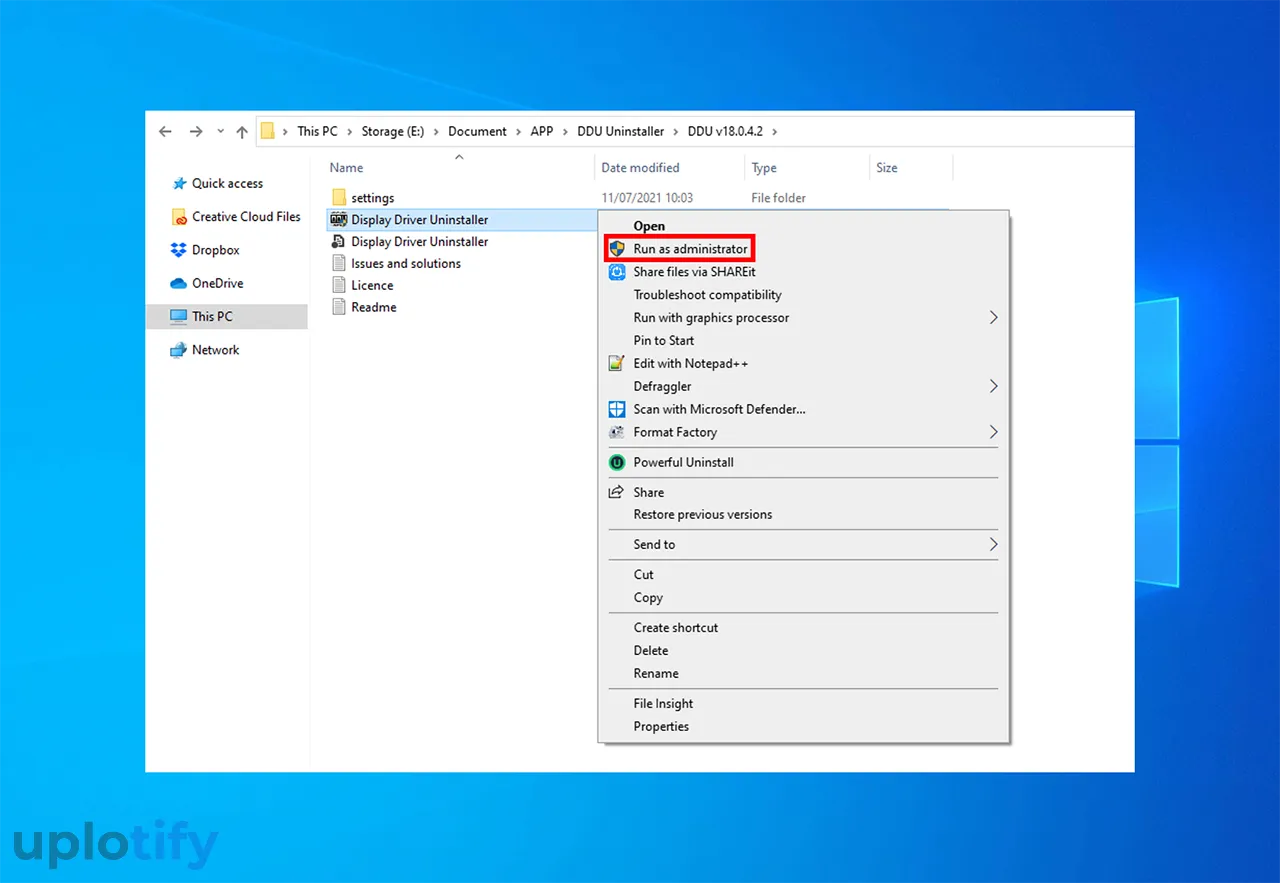The height and width of the screenshot is (883, 1280).
Task: Click the OneDrive cloud icon
Action: tap(179, 283)
